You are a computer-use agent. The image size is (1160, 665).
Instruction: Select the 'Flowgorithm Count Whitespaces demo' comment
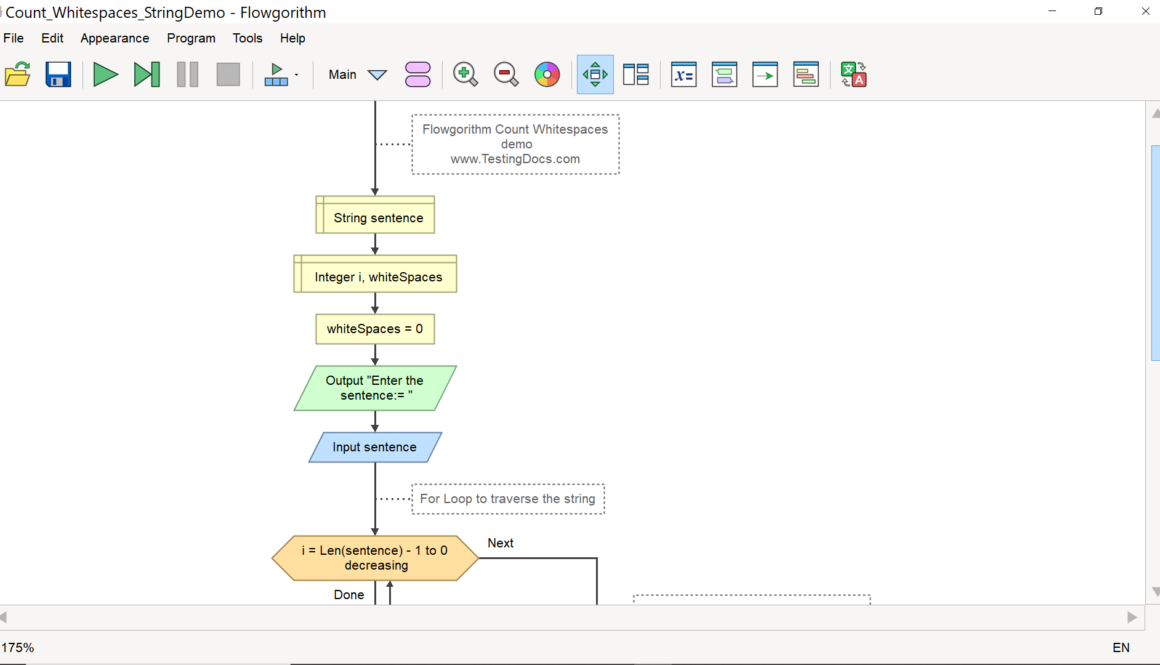[516, 144]
